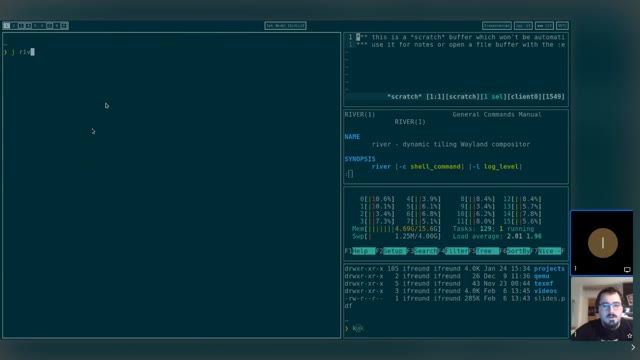Click F1 Help in htop
The width and height of the screenshot is (640, 360).
pos(360,251)
